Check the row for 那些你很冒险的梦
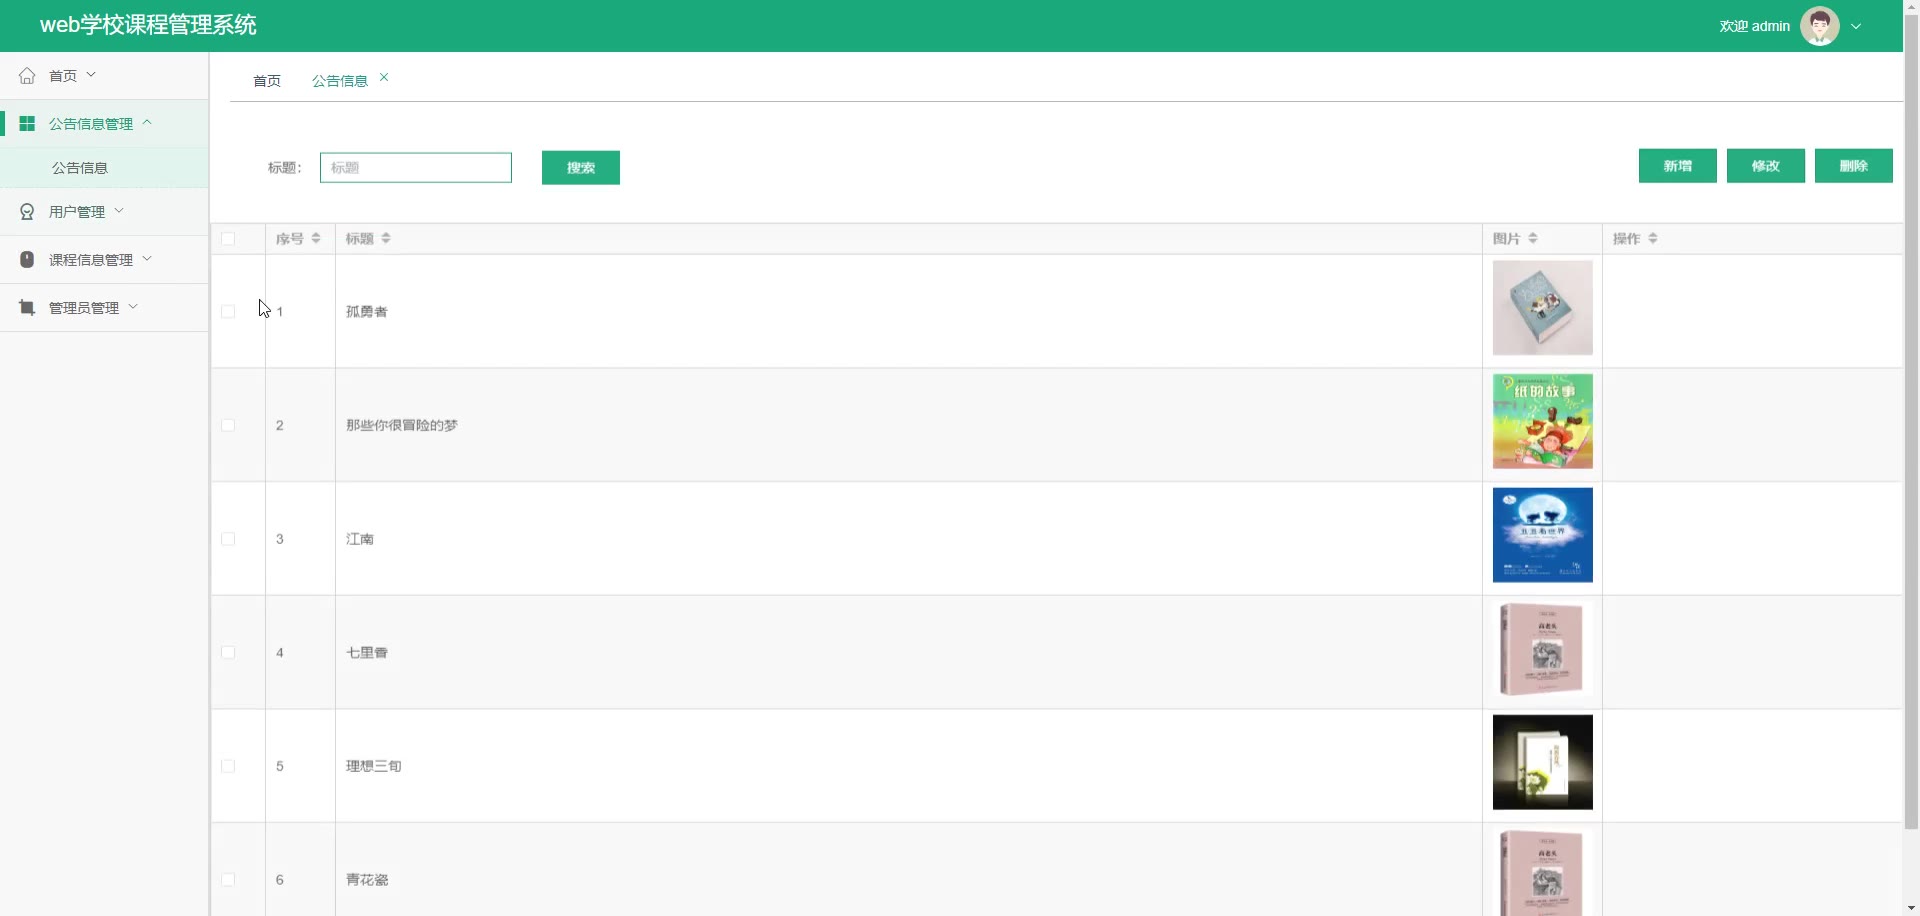The width and height of the screenshot is (1920, 916). [228, 425]
